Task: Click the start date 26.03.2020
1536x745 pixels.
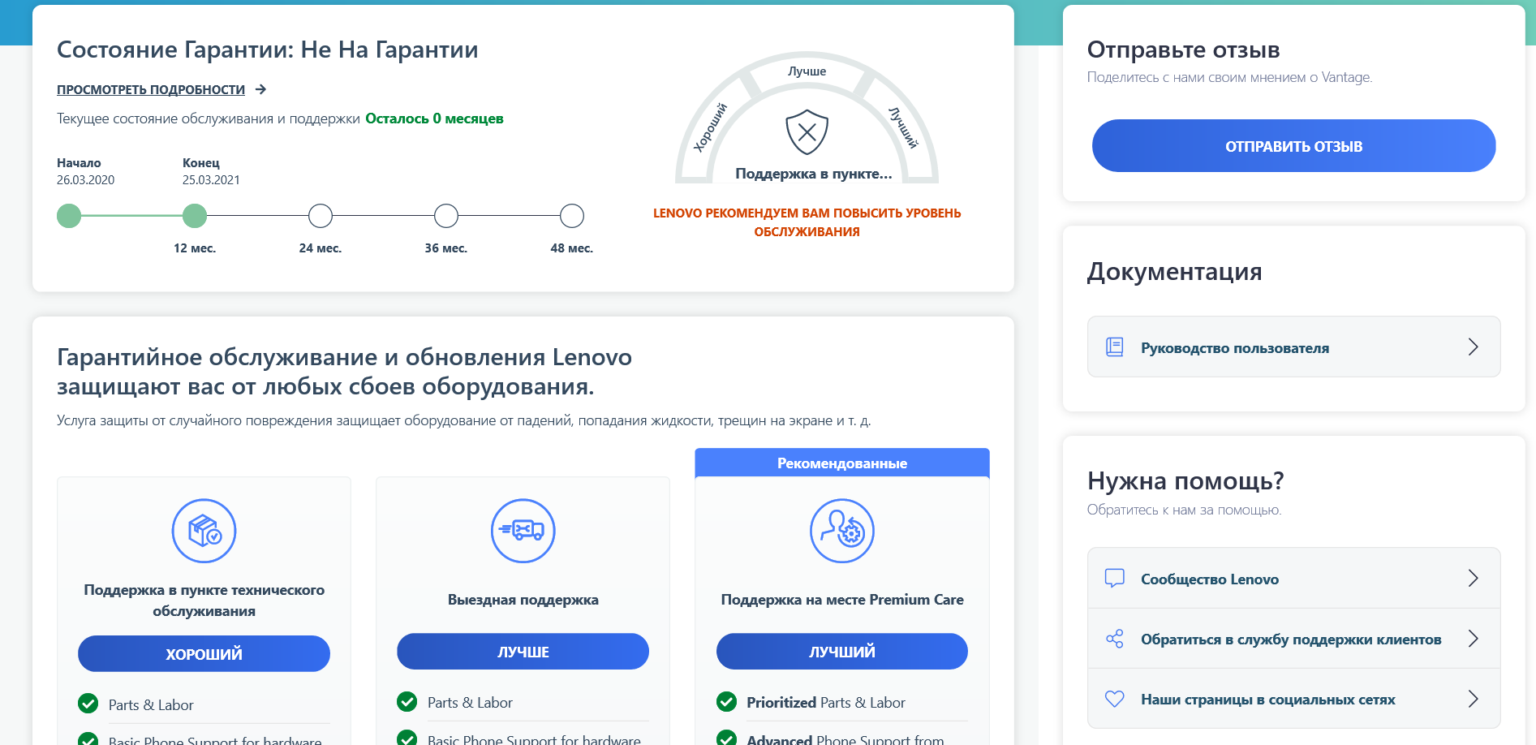Action: [x=86, y=181]
